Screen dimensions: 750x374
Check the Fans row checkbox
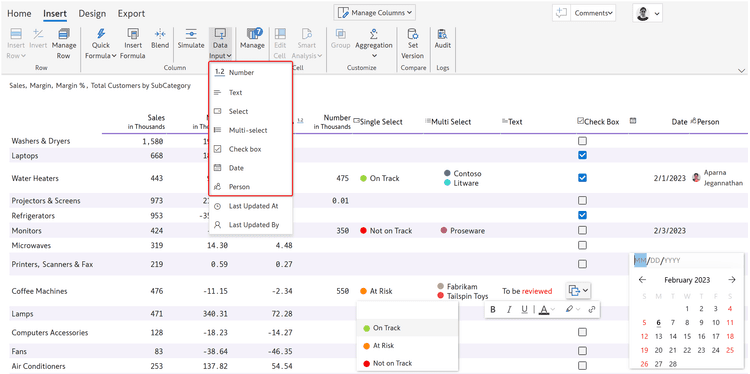(582, 351)
